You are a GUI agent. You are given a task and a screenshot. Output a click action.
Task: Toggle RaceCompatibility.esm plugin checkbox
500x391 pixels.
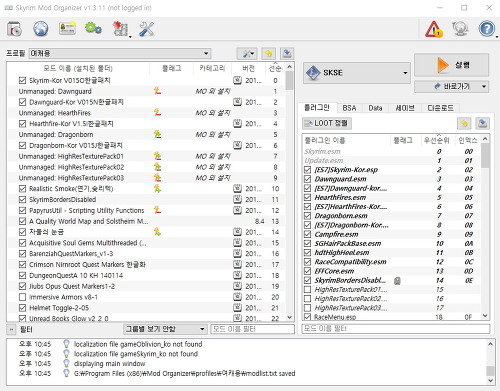pyautogui.click(x=308, y=262)
